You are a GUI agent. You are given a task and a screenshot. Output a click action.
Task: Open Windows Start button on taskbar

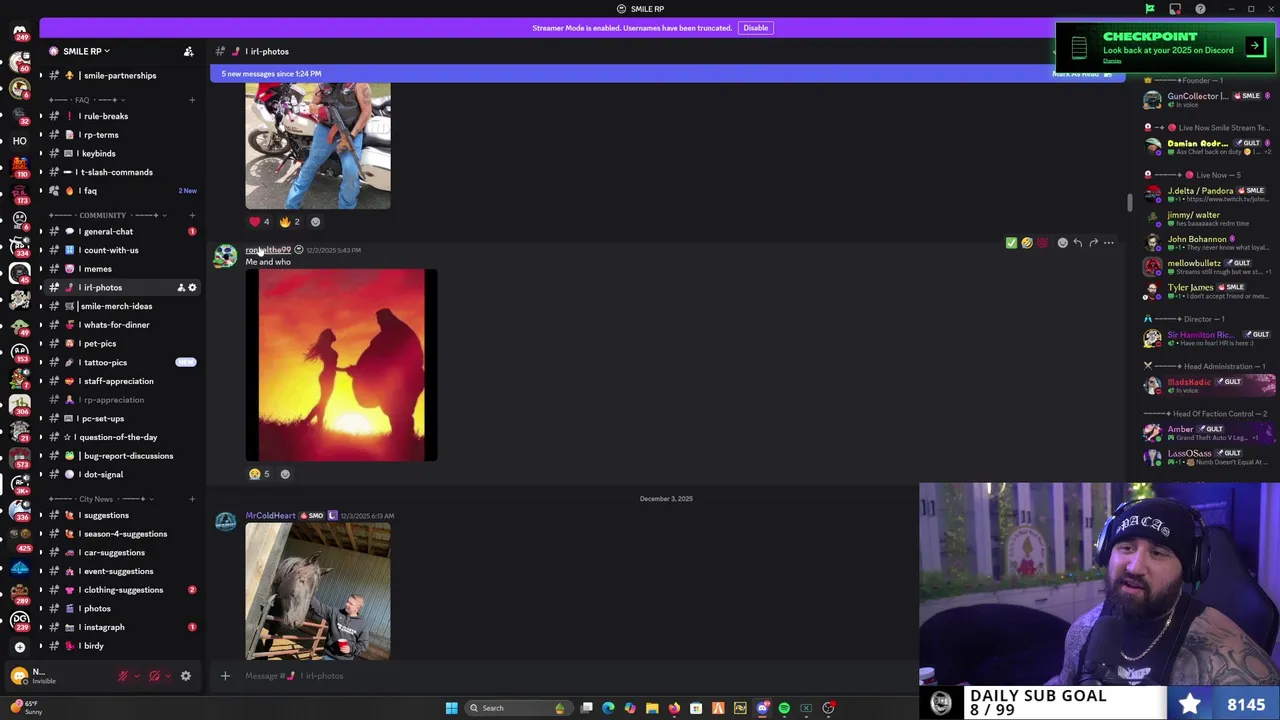(451, 708)
